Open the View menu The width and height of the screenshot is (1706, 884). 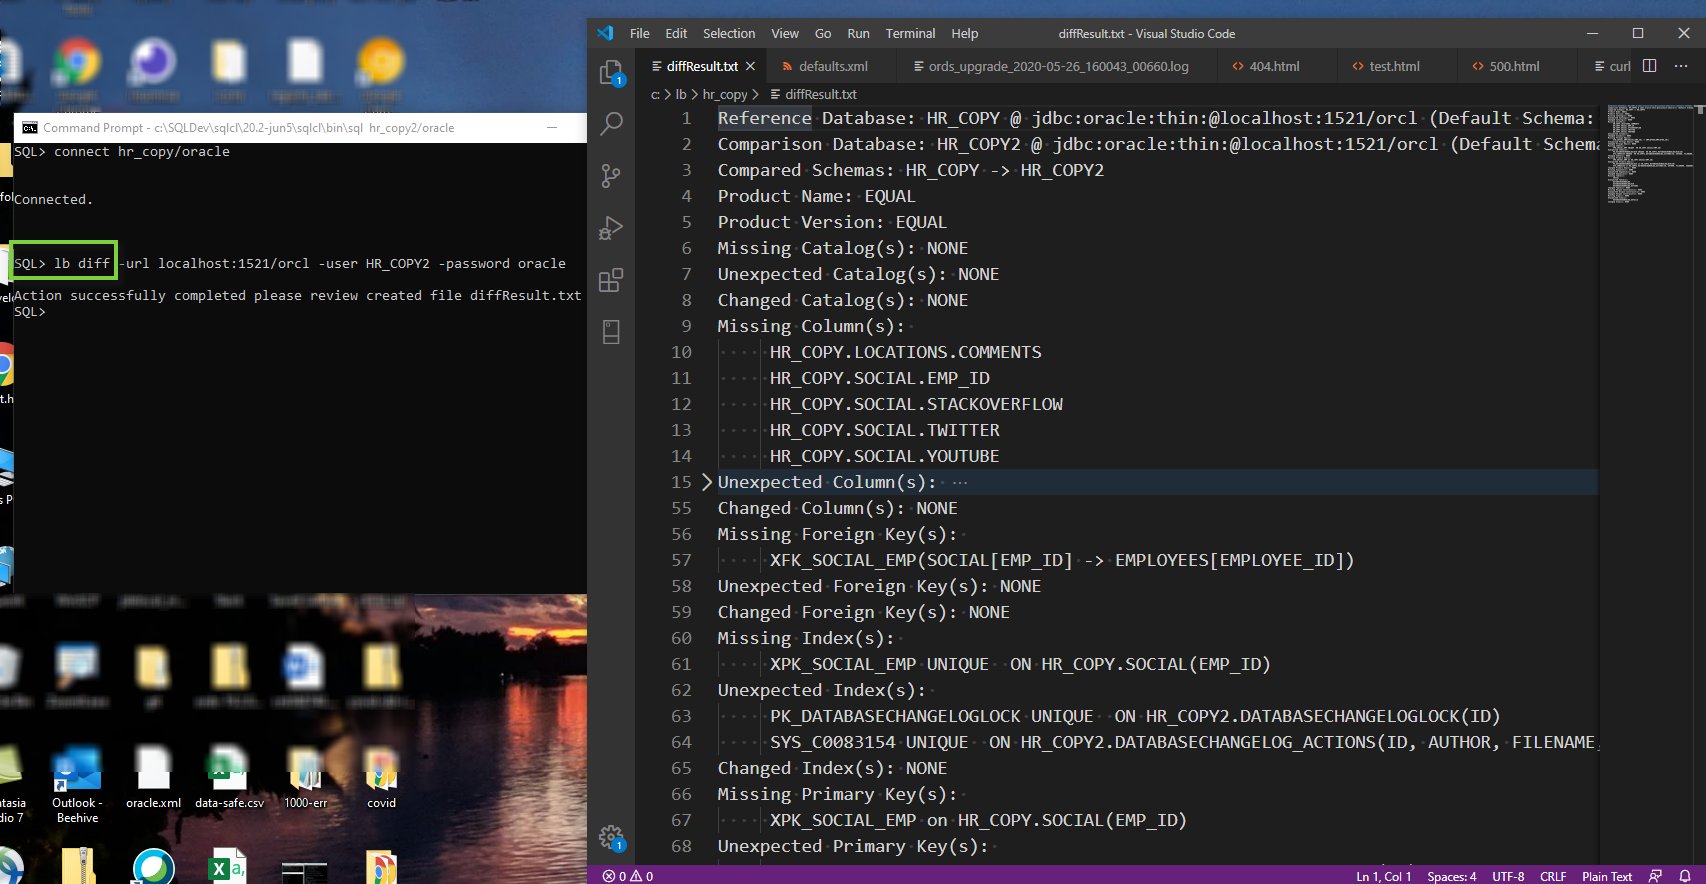coord(785,33)
